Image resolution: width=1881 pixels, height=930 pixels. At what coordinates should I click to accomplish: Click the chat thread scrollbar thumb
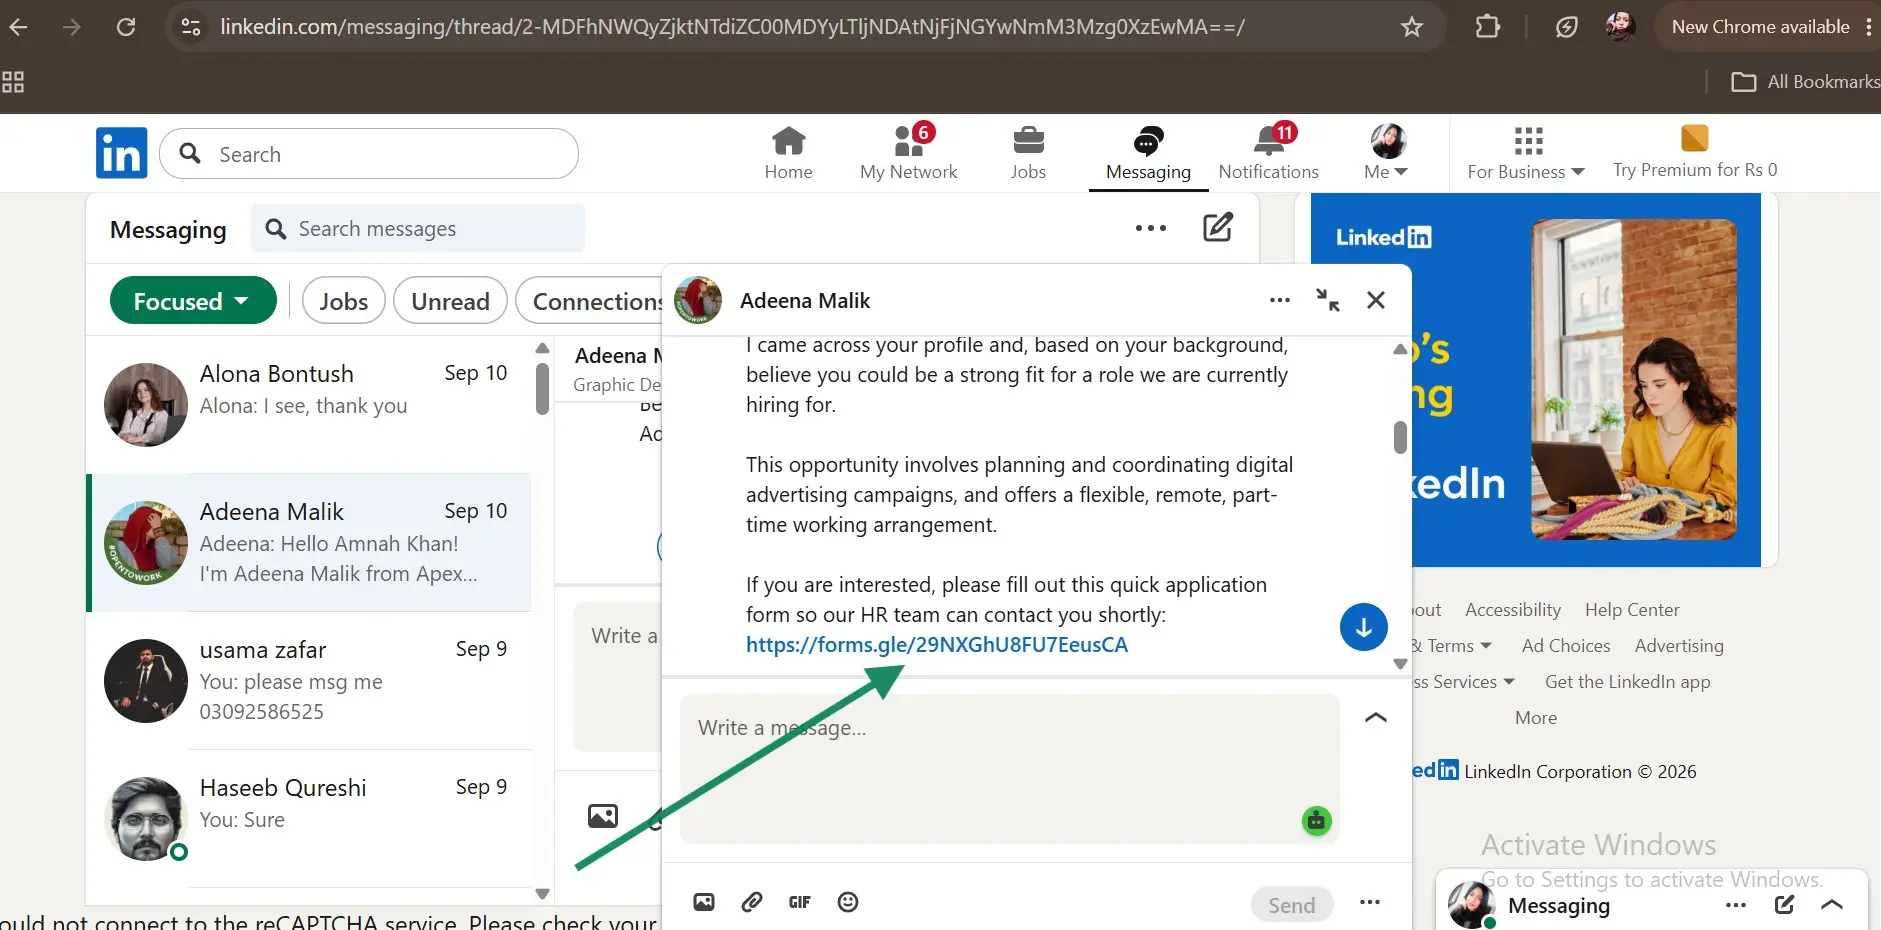click(x=1400, y=437)
